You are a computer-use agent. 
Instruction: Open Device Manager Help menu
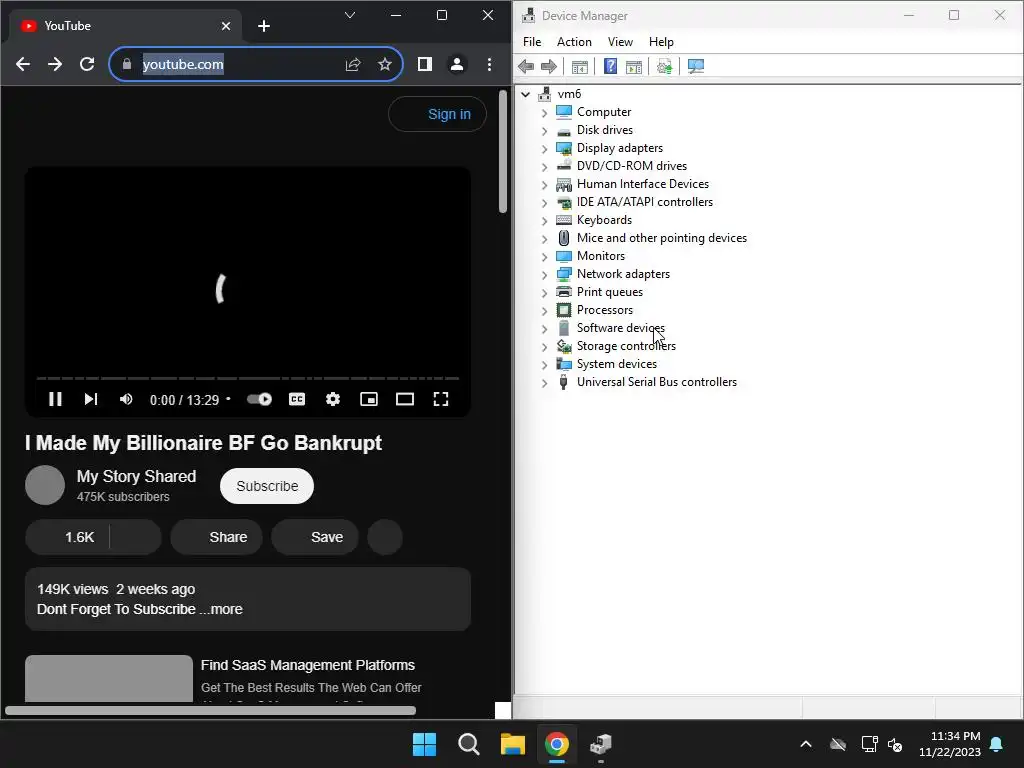pyautogui.click(x=661, y=42)
